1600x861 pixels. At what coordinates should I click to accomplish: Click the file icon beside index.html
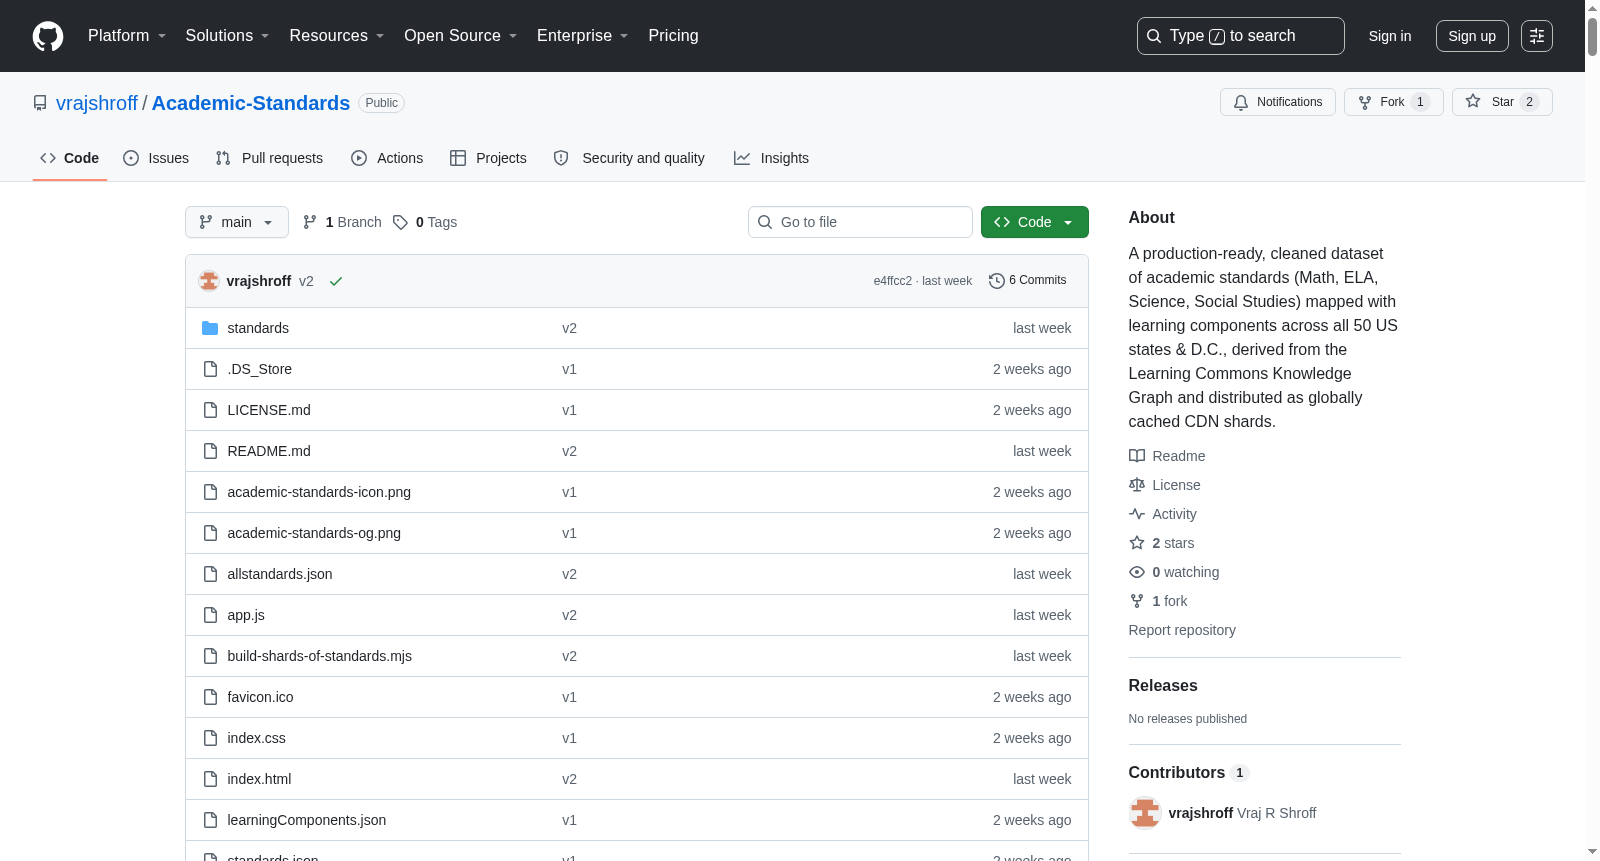(x=210, y=779)
